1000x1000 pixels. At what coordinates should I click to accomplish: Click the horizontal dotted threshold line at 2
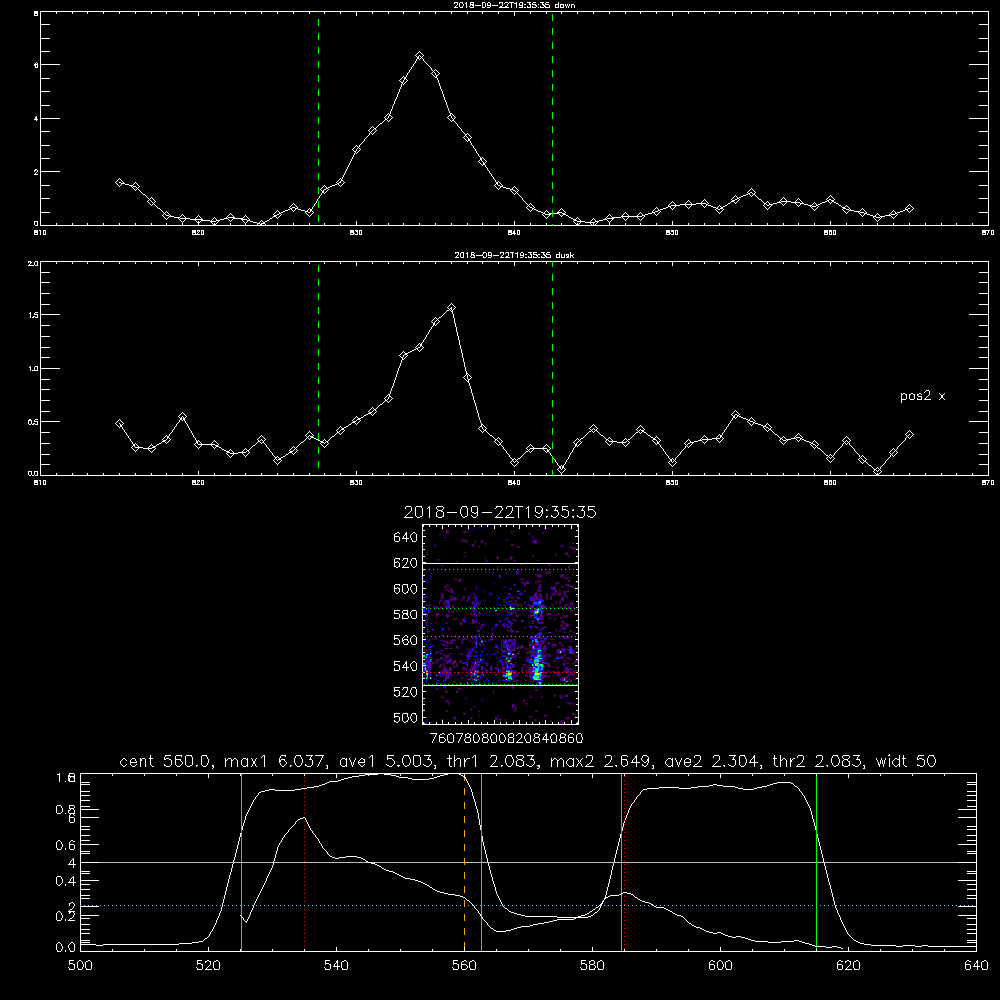[528, 906]
